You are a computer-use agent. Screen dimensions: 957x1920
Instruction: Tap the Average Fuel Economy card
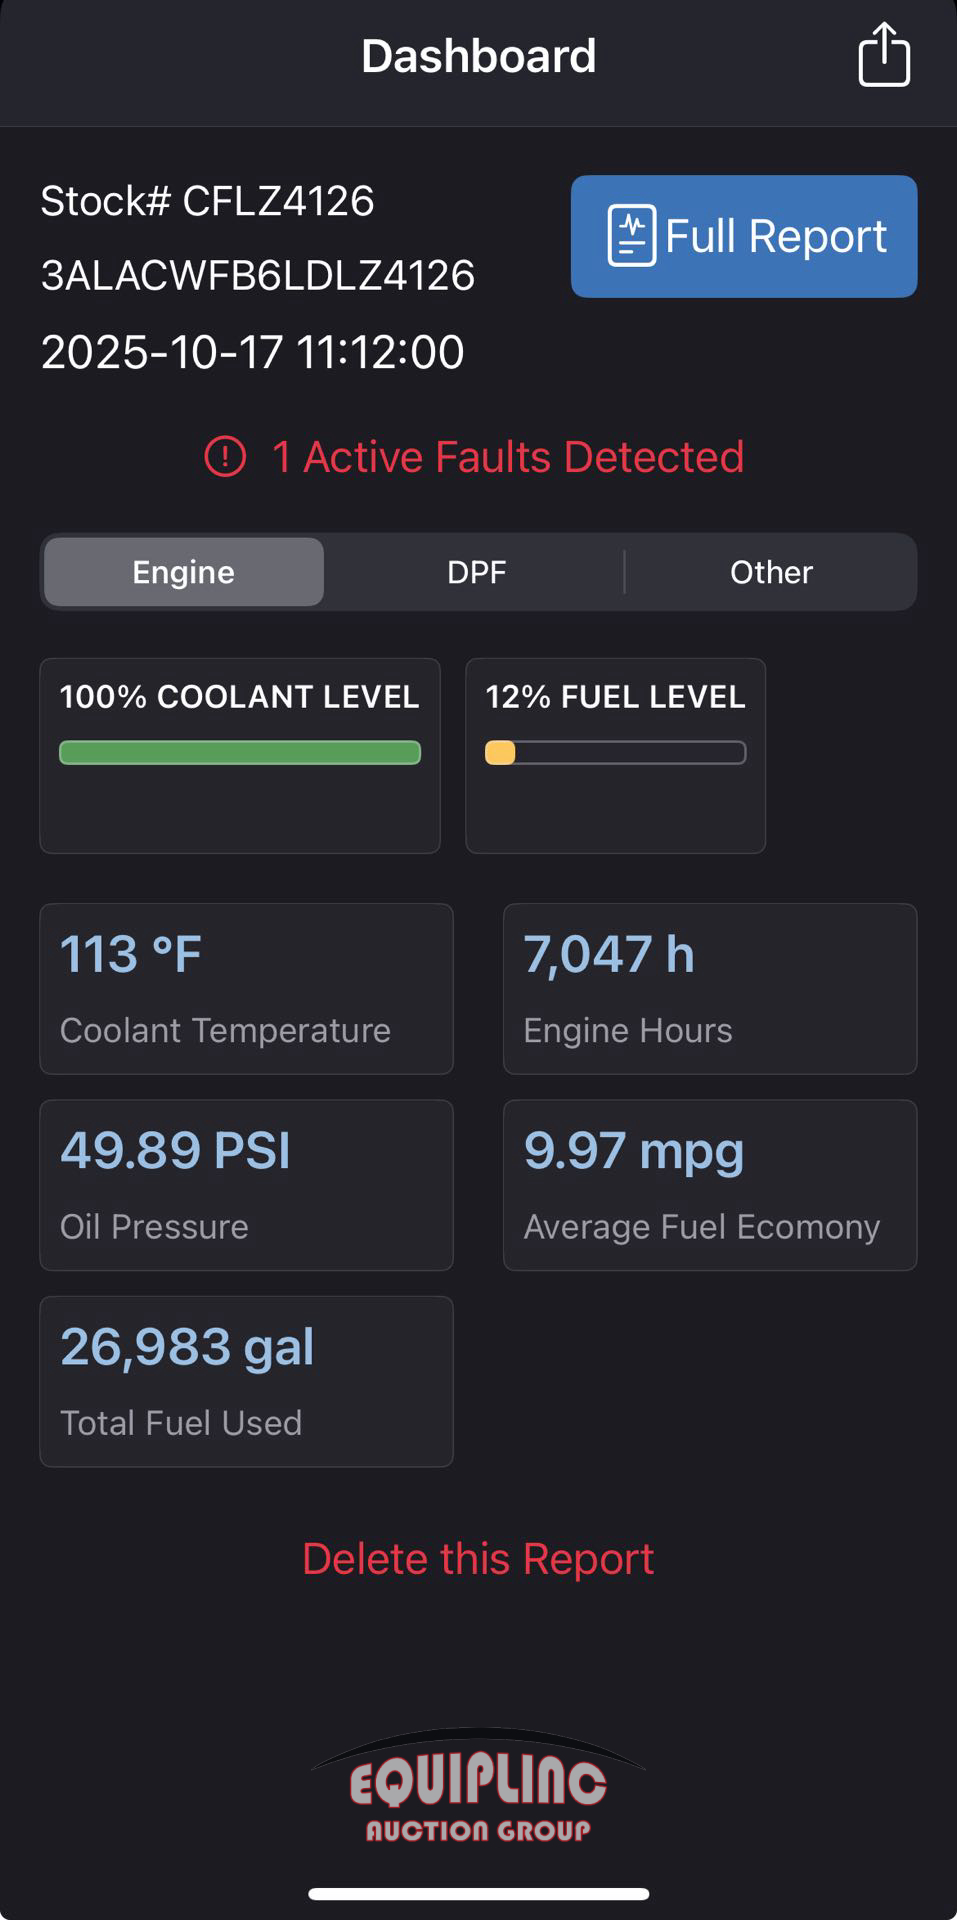710,1185
